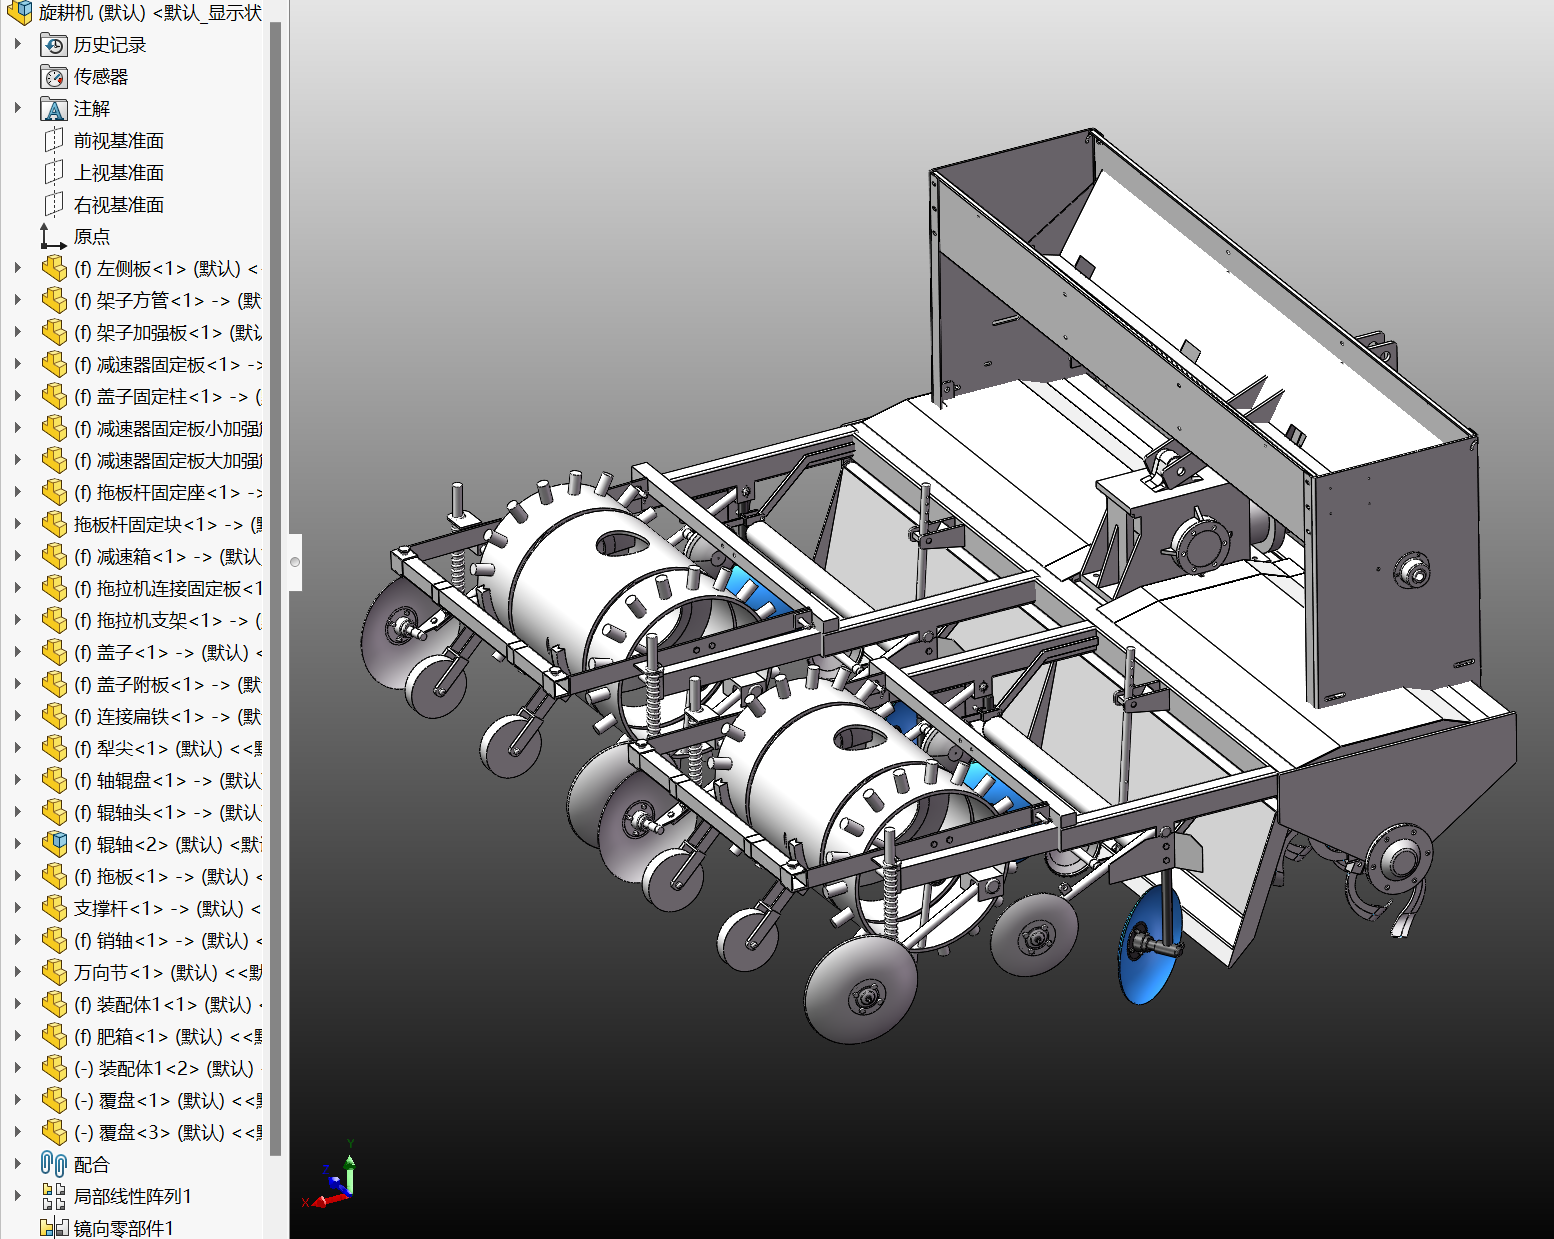Expand the 历史记录 tree node
Viewport: 1554px width, 1239px height.
click(17, 45)
